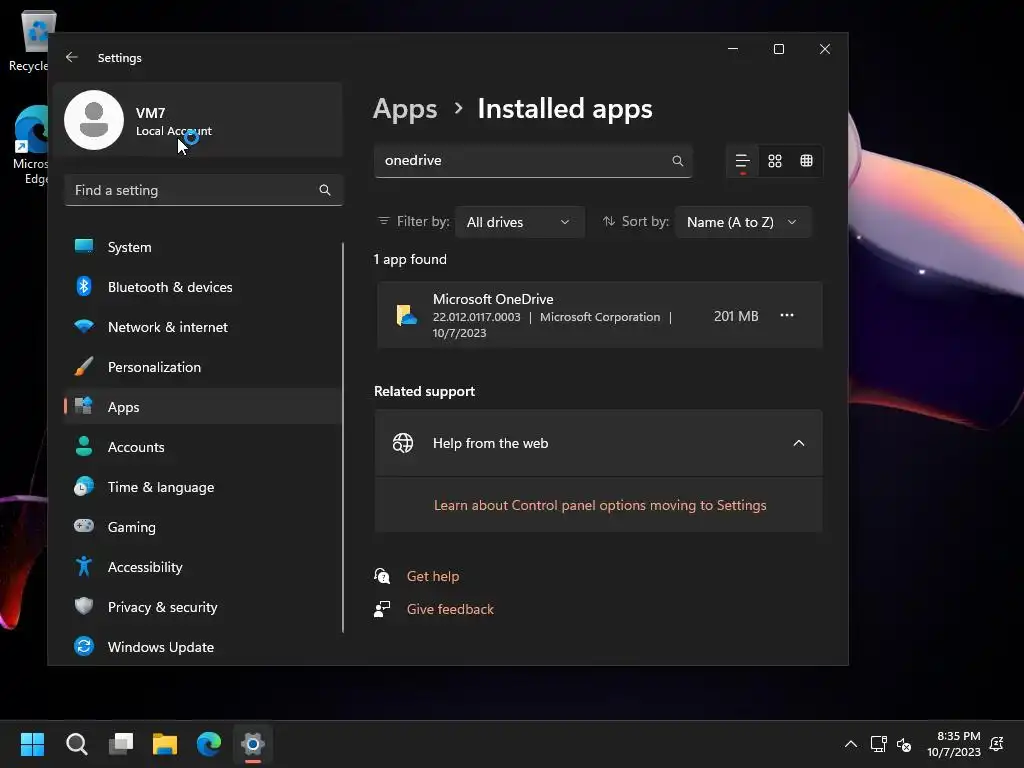The image size is (1024, 768).
Task: Open Network & internet settings
Action: [x=202, y=327]
